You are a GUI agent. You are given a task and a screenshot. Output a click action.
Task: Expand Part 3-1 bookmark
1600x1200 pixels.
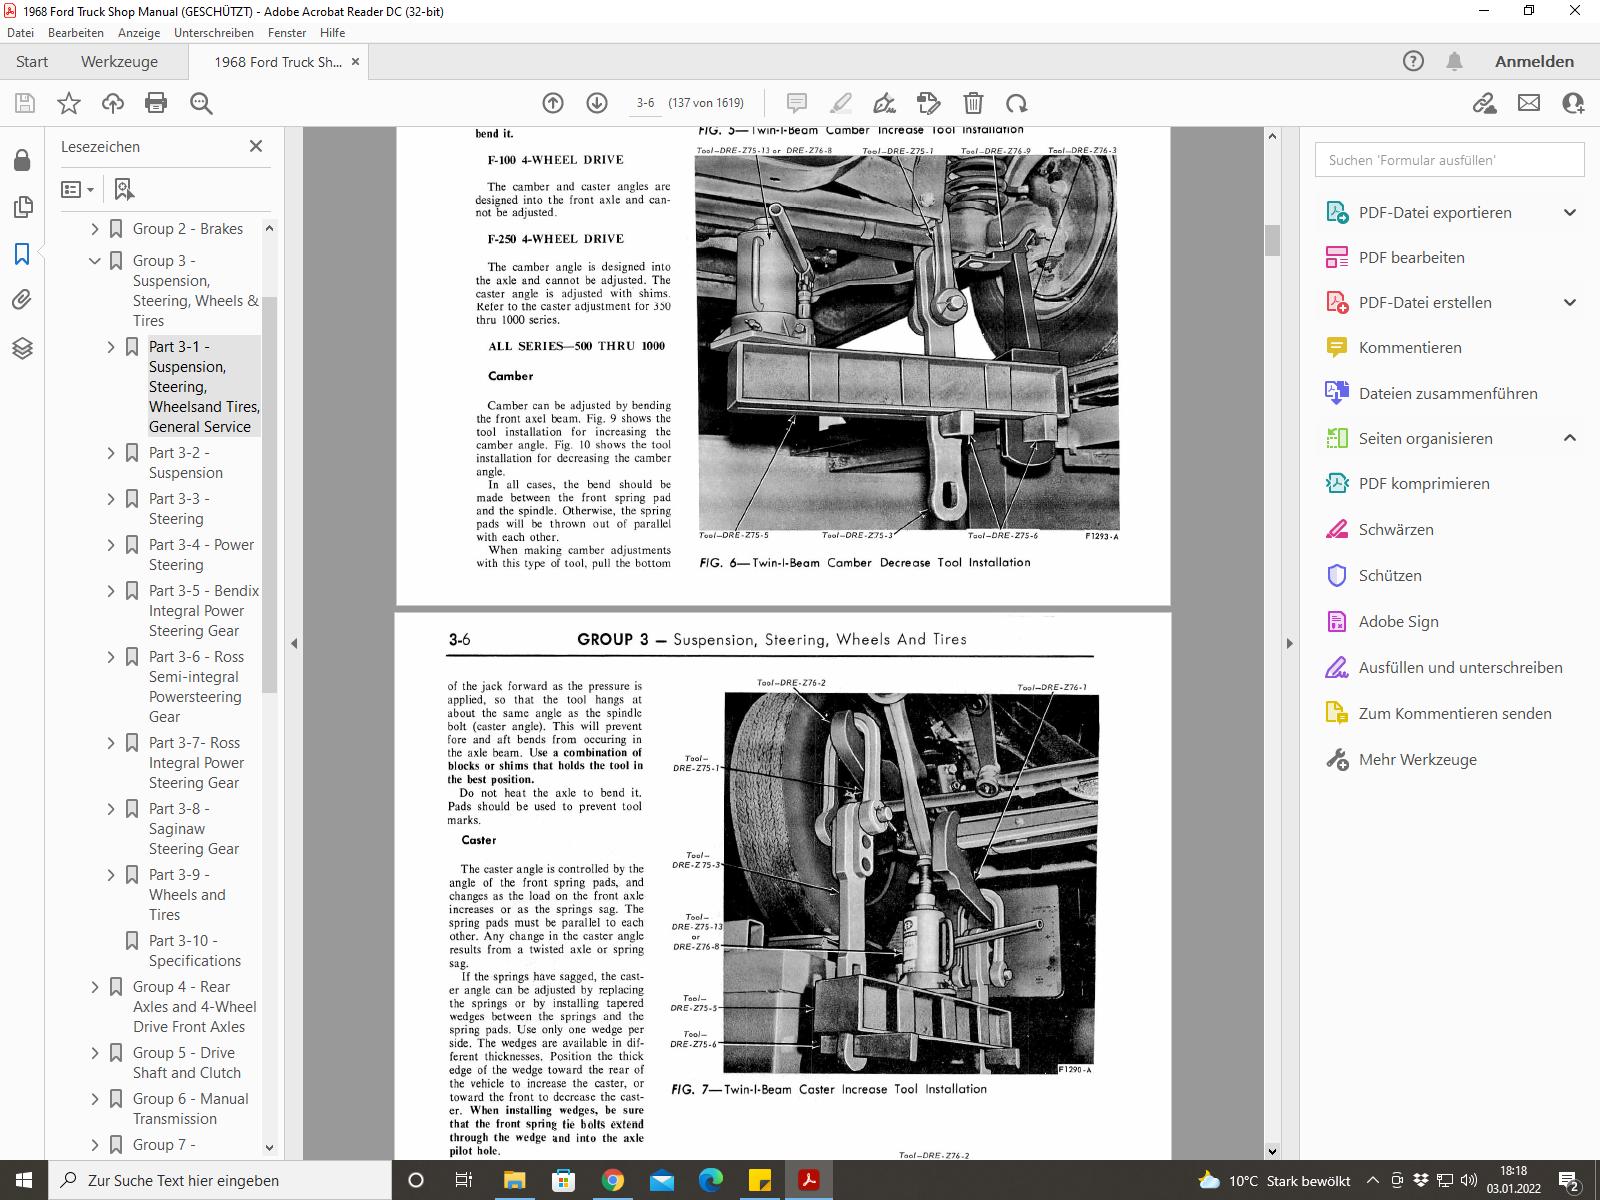tap(111, 347)
